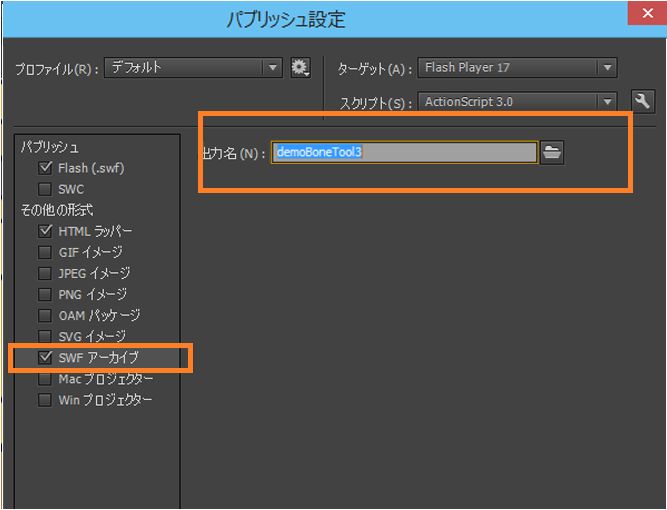Enable GIF イメージ checkbox
Viewport: 667px width, 510px height.
(x=45, y=252)
